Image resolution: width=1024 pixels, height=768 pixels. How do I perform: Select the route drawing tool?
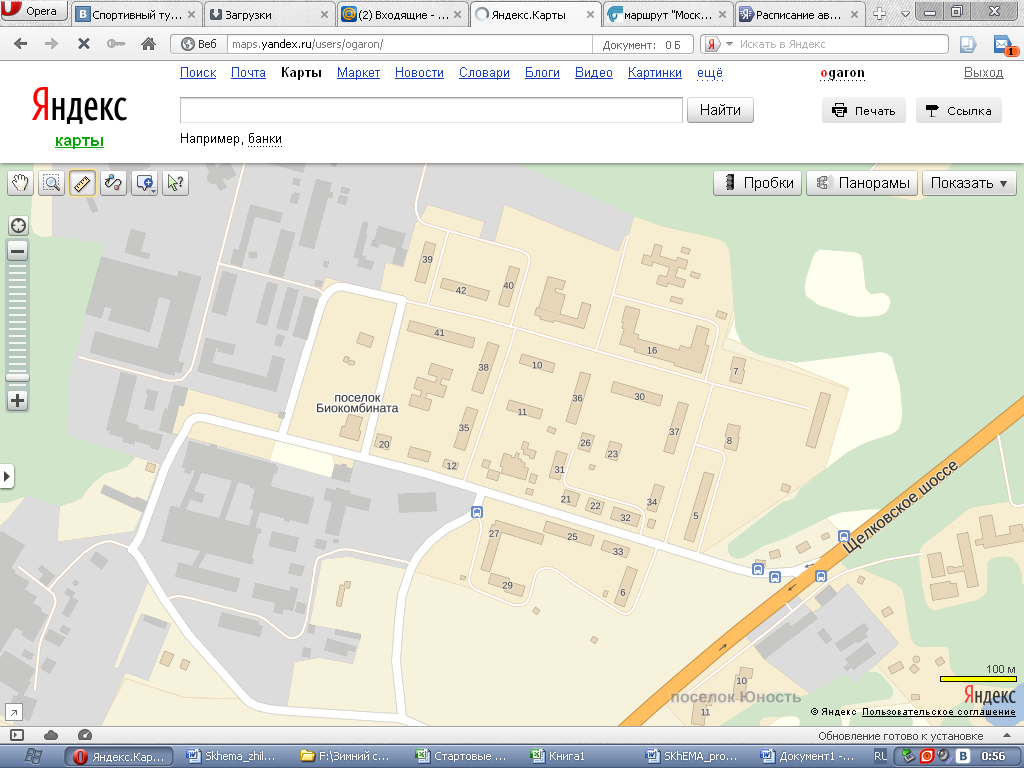[114, 183]
